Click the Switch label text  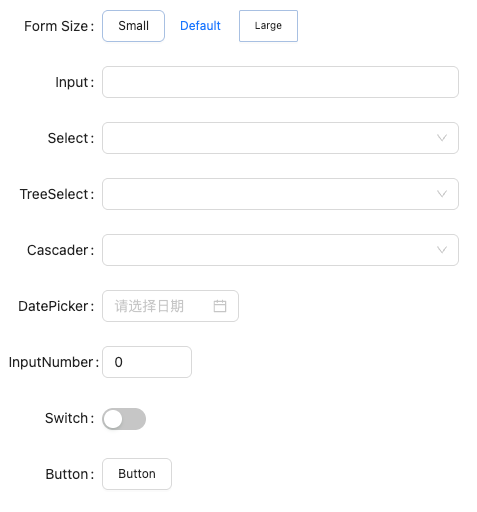tap(66, 418)
